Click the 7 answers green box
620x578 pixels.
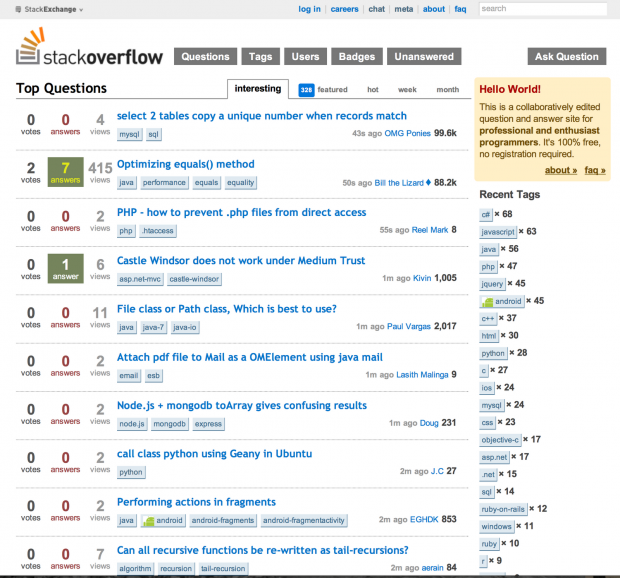point(66,172)
